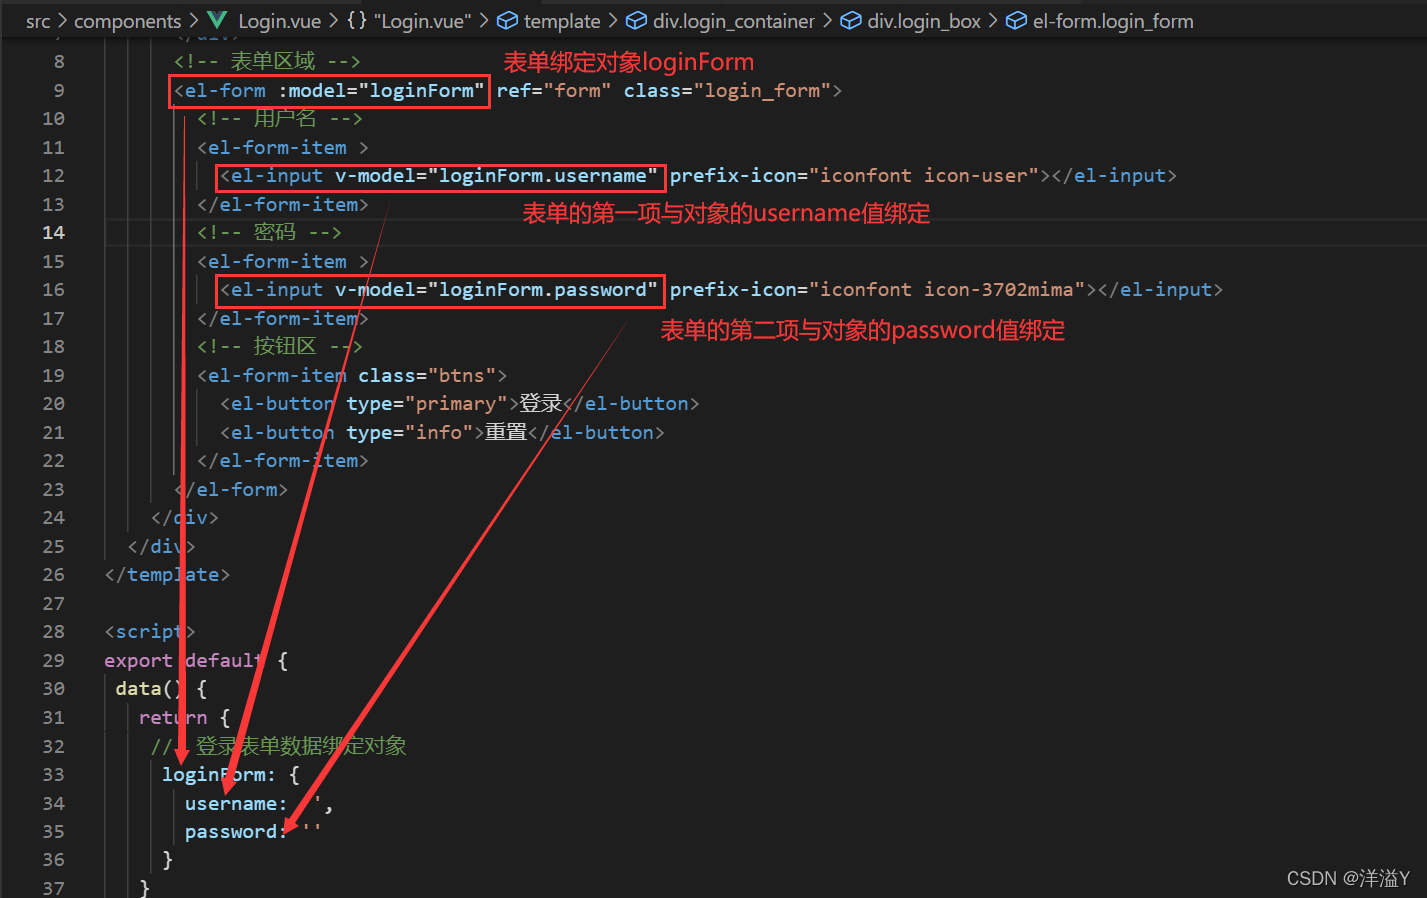Viewport: 1427px width, 898px height.
Task: Click the </el-form> closing tag on line 23
Action: (x=231, y=489)
